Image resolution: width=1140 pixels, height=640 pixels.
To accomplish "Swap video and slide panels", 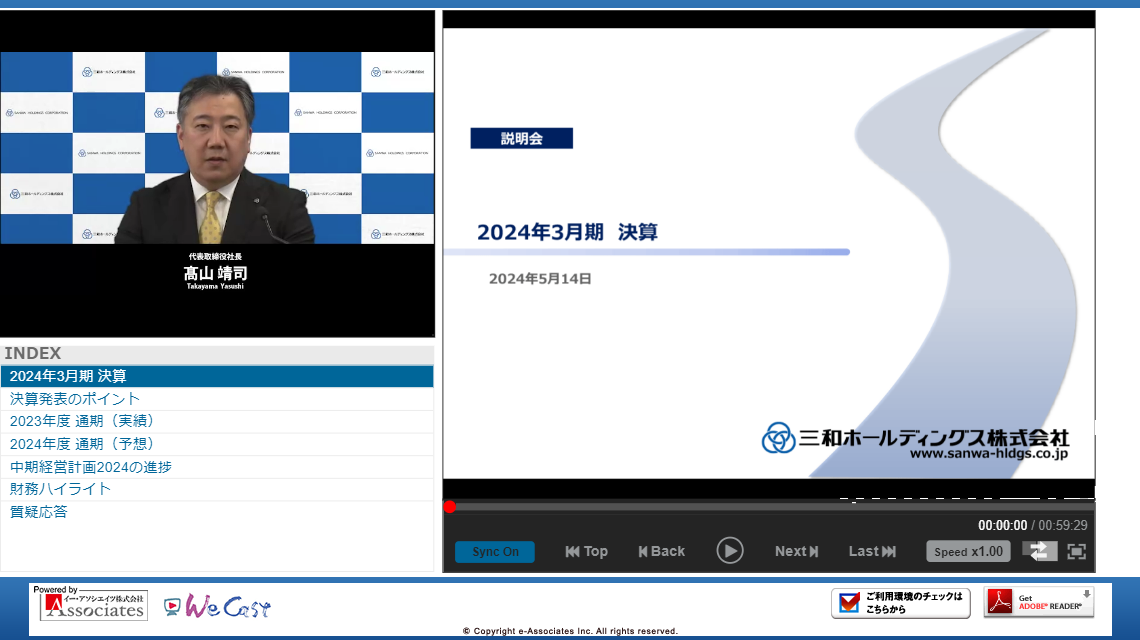I will 1039,551.
